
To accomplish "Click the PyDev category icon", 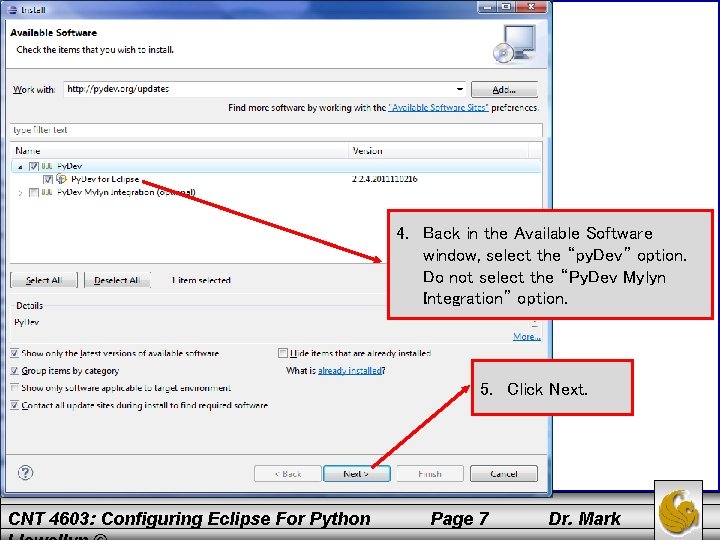I will click(47, 166).
